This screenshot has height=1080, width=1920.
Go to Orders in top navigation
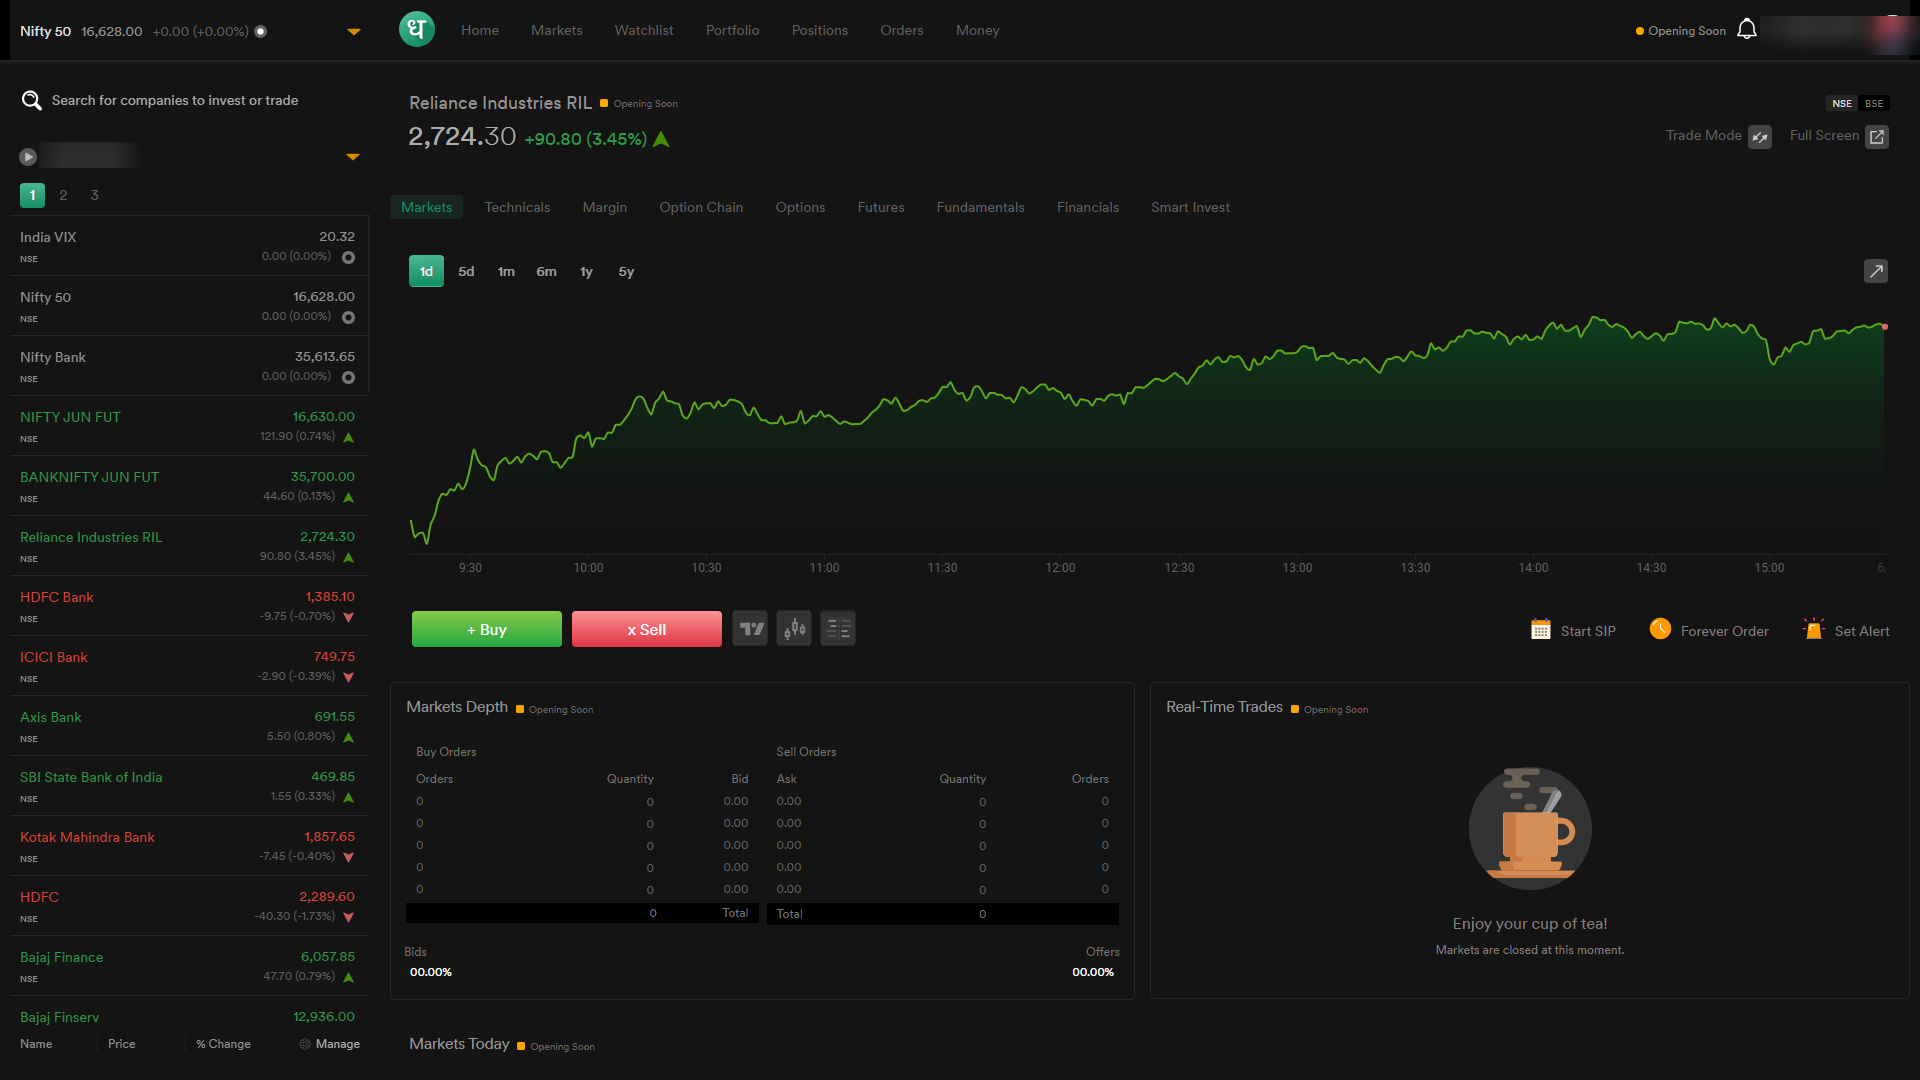901,30
